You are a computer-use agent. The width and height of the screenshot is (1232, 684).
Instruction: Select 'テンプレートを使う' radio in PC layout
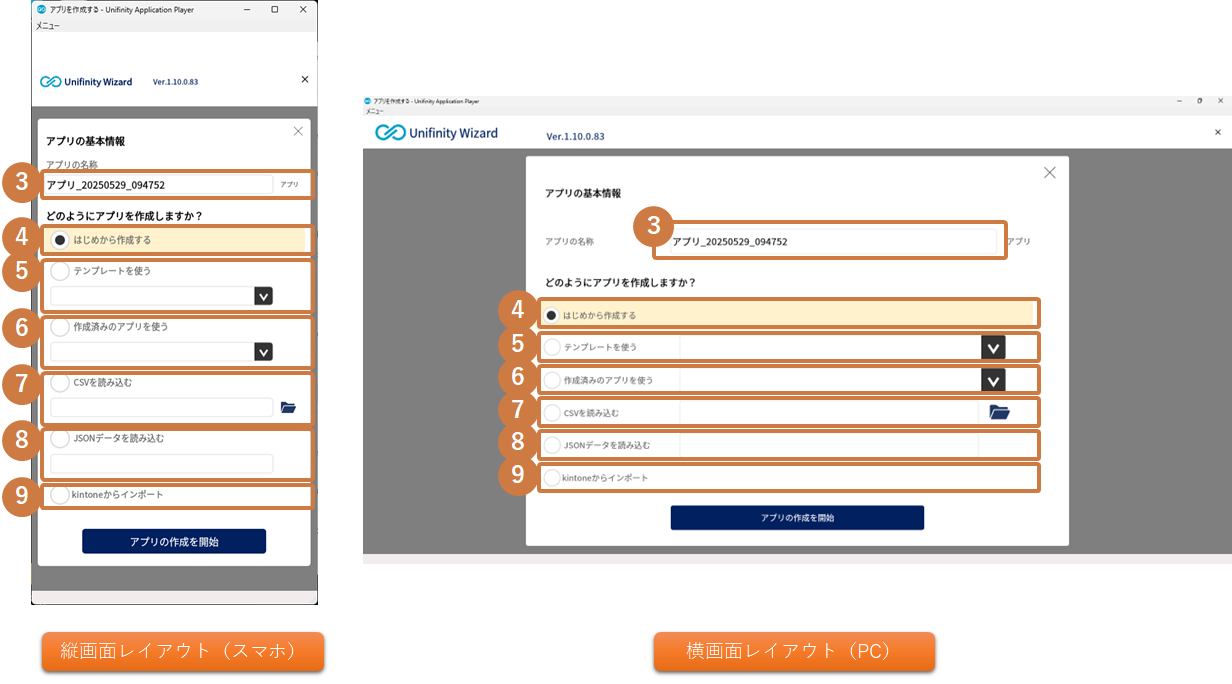coord(552,347)
